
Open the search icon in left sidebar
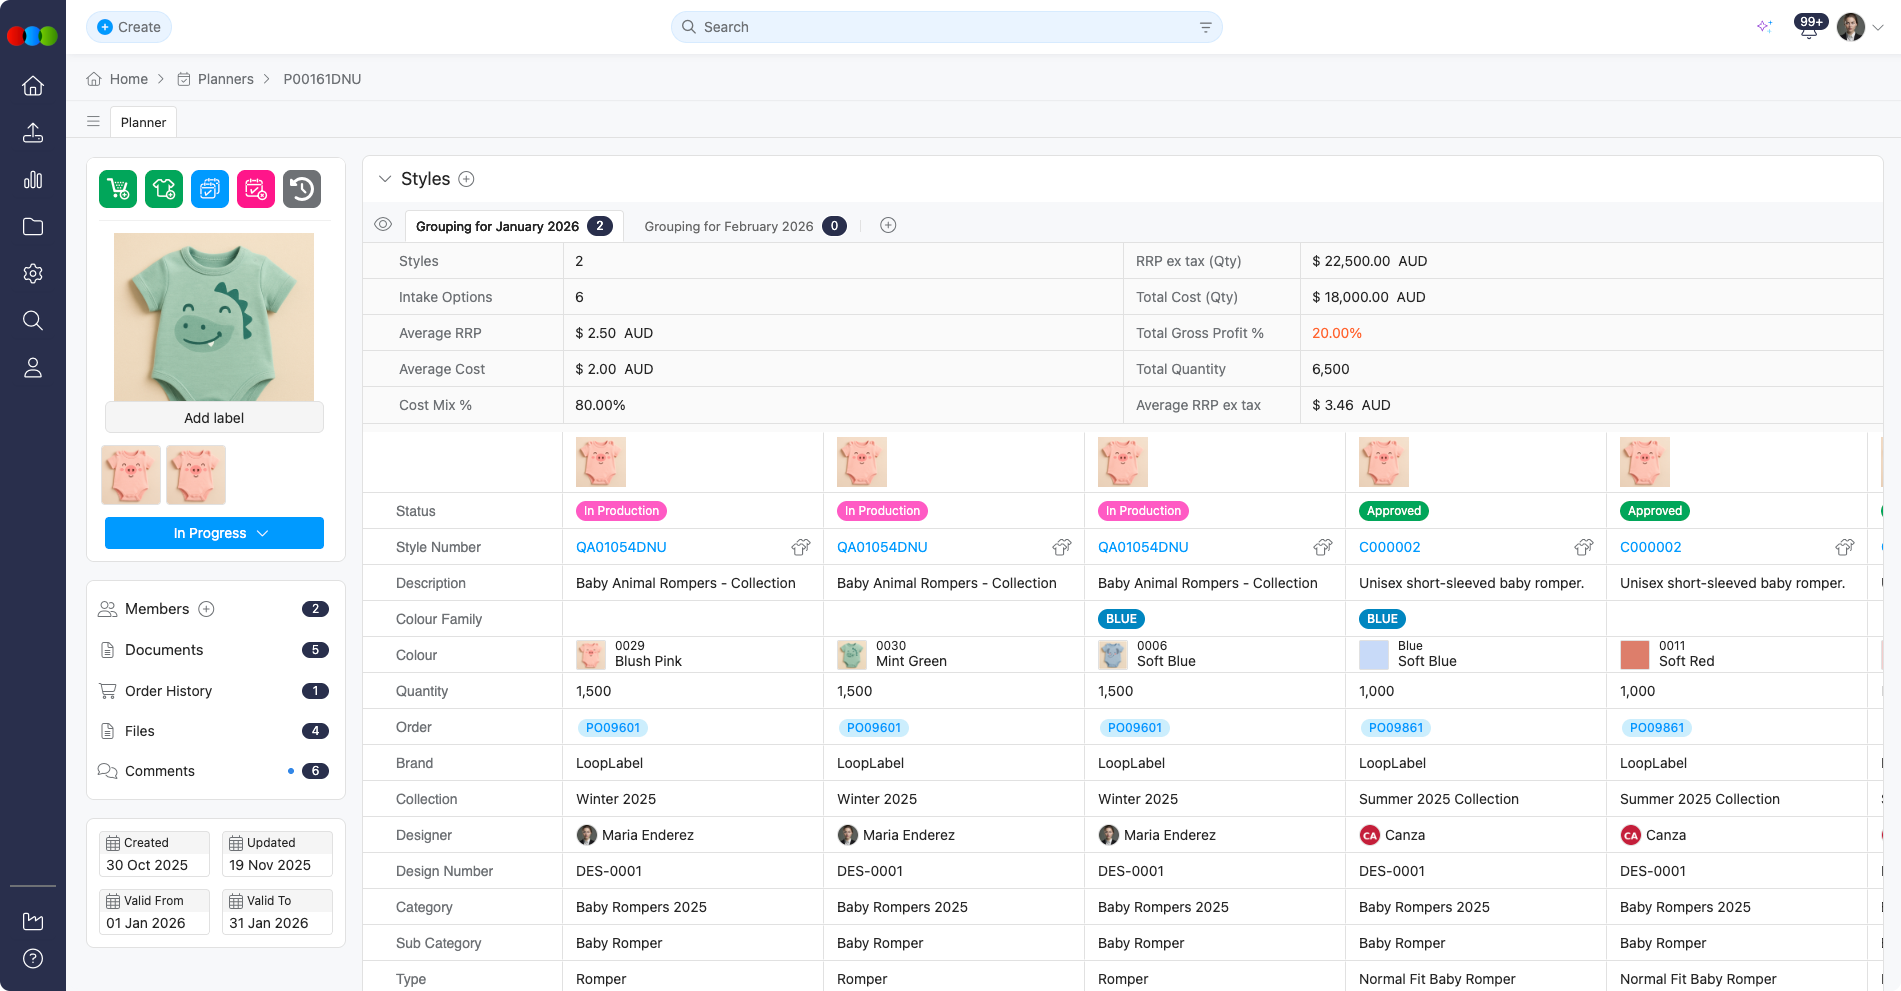(x=33, y=320)
